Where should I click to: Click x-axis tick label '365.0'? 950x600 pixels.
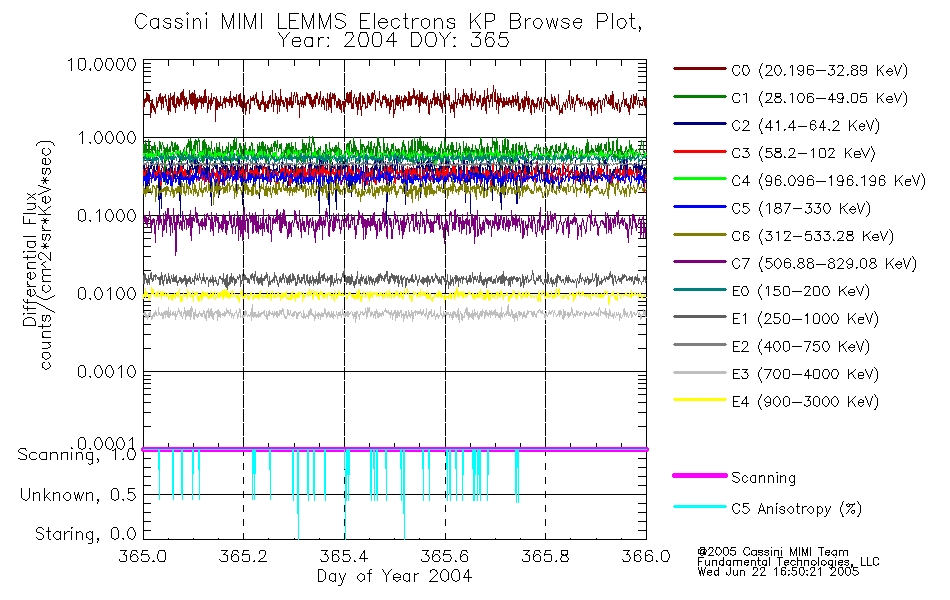(142, 556)
